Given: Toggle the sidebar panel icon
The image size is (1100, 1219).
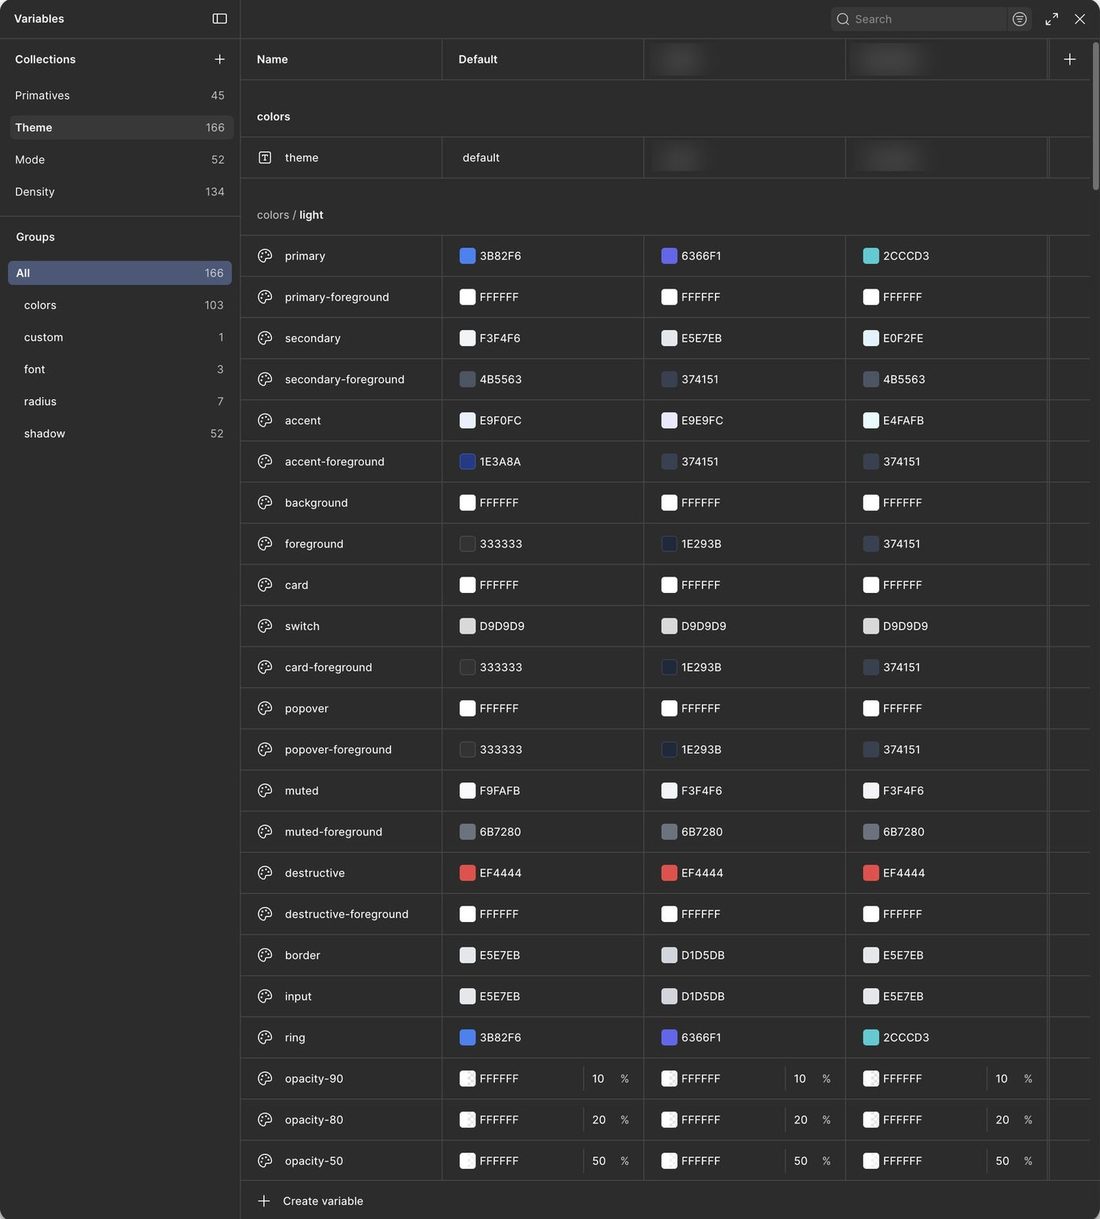Looking at the screenshot, I should pos(220,19).
